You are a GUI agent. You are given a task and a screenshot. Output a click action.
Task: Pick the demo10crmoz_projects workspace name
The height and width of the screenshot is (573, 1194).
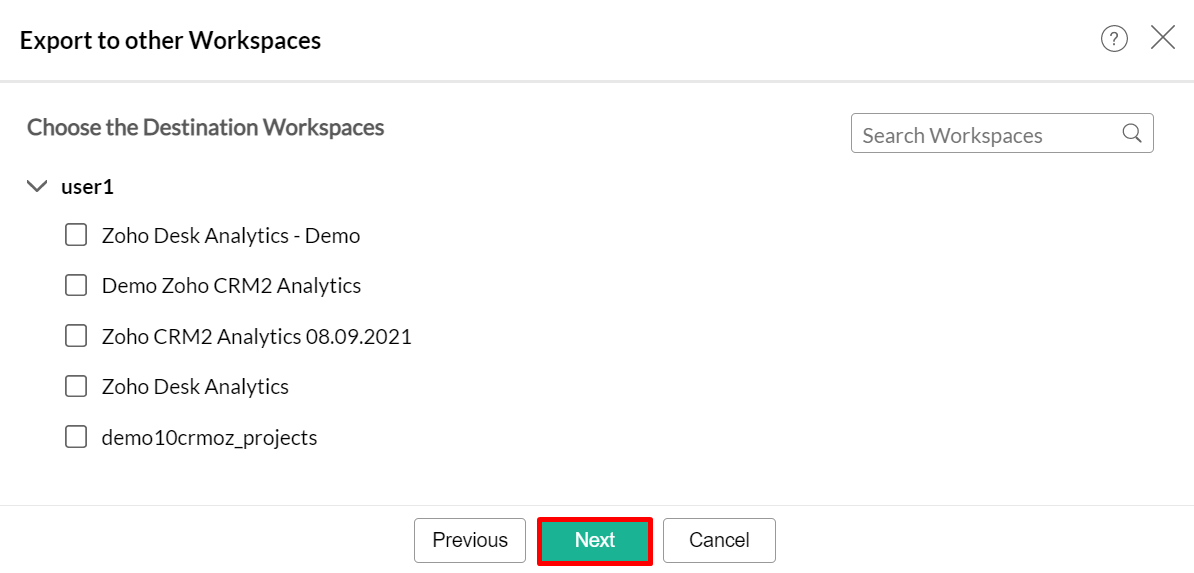(x=209, y=438)
